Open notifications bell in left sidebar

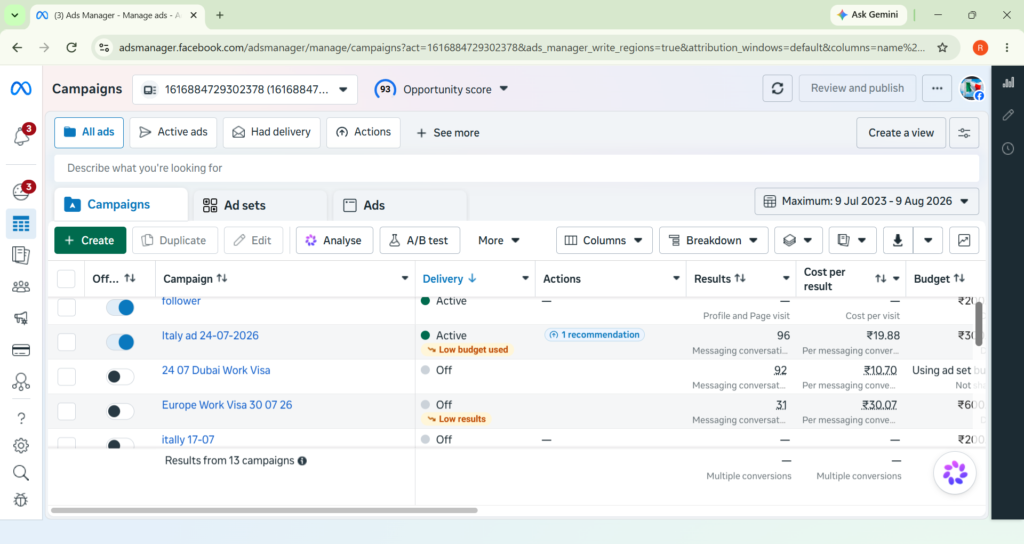(21, 136)
